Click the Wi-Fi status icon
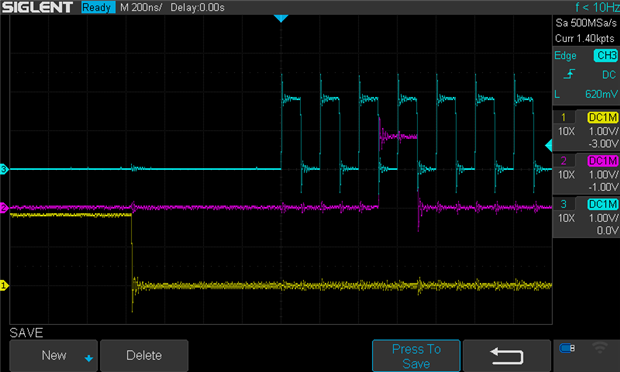The height and width of the screenshot is (372, 620). (600, 348)
